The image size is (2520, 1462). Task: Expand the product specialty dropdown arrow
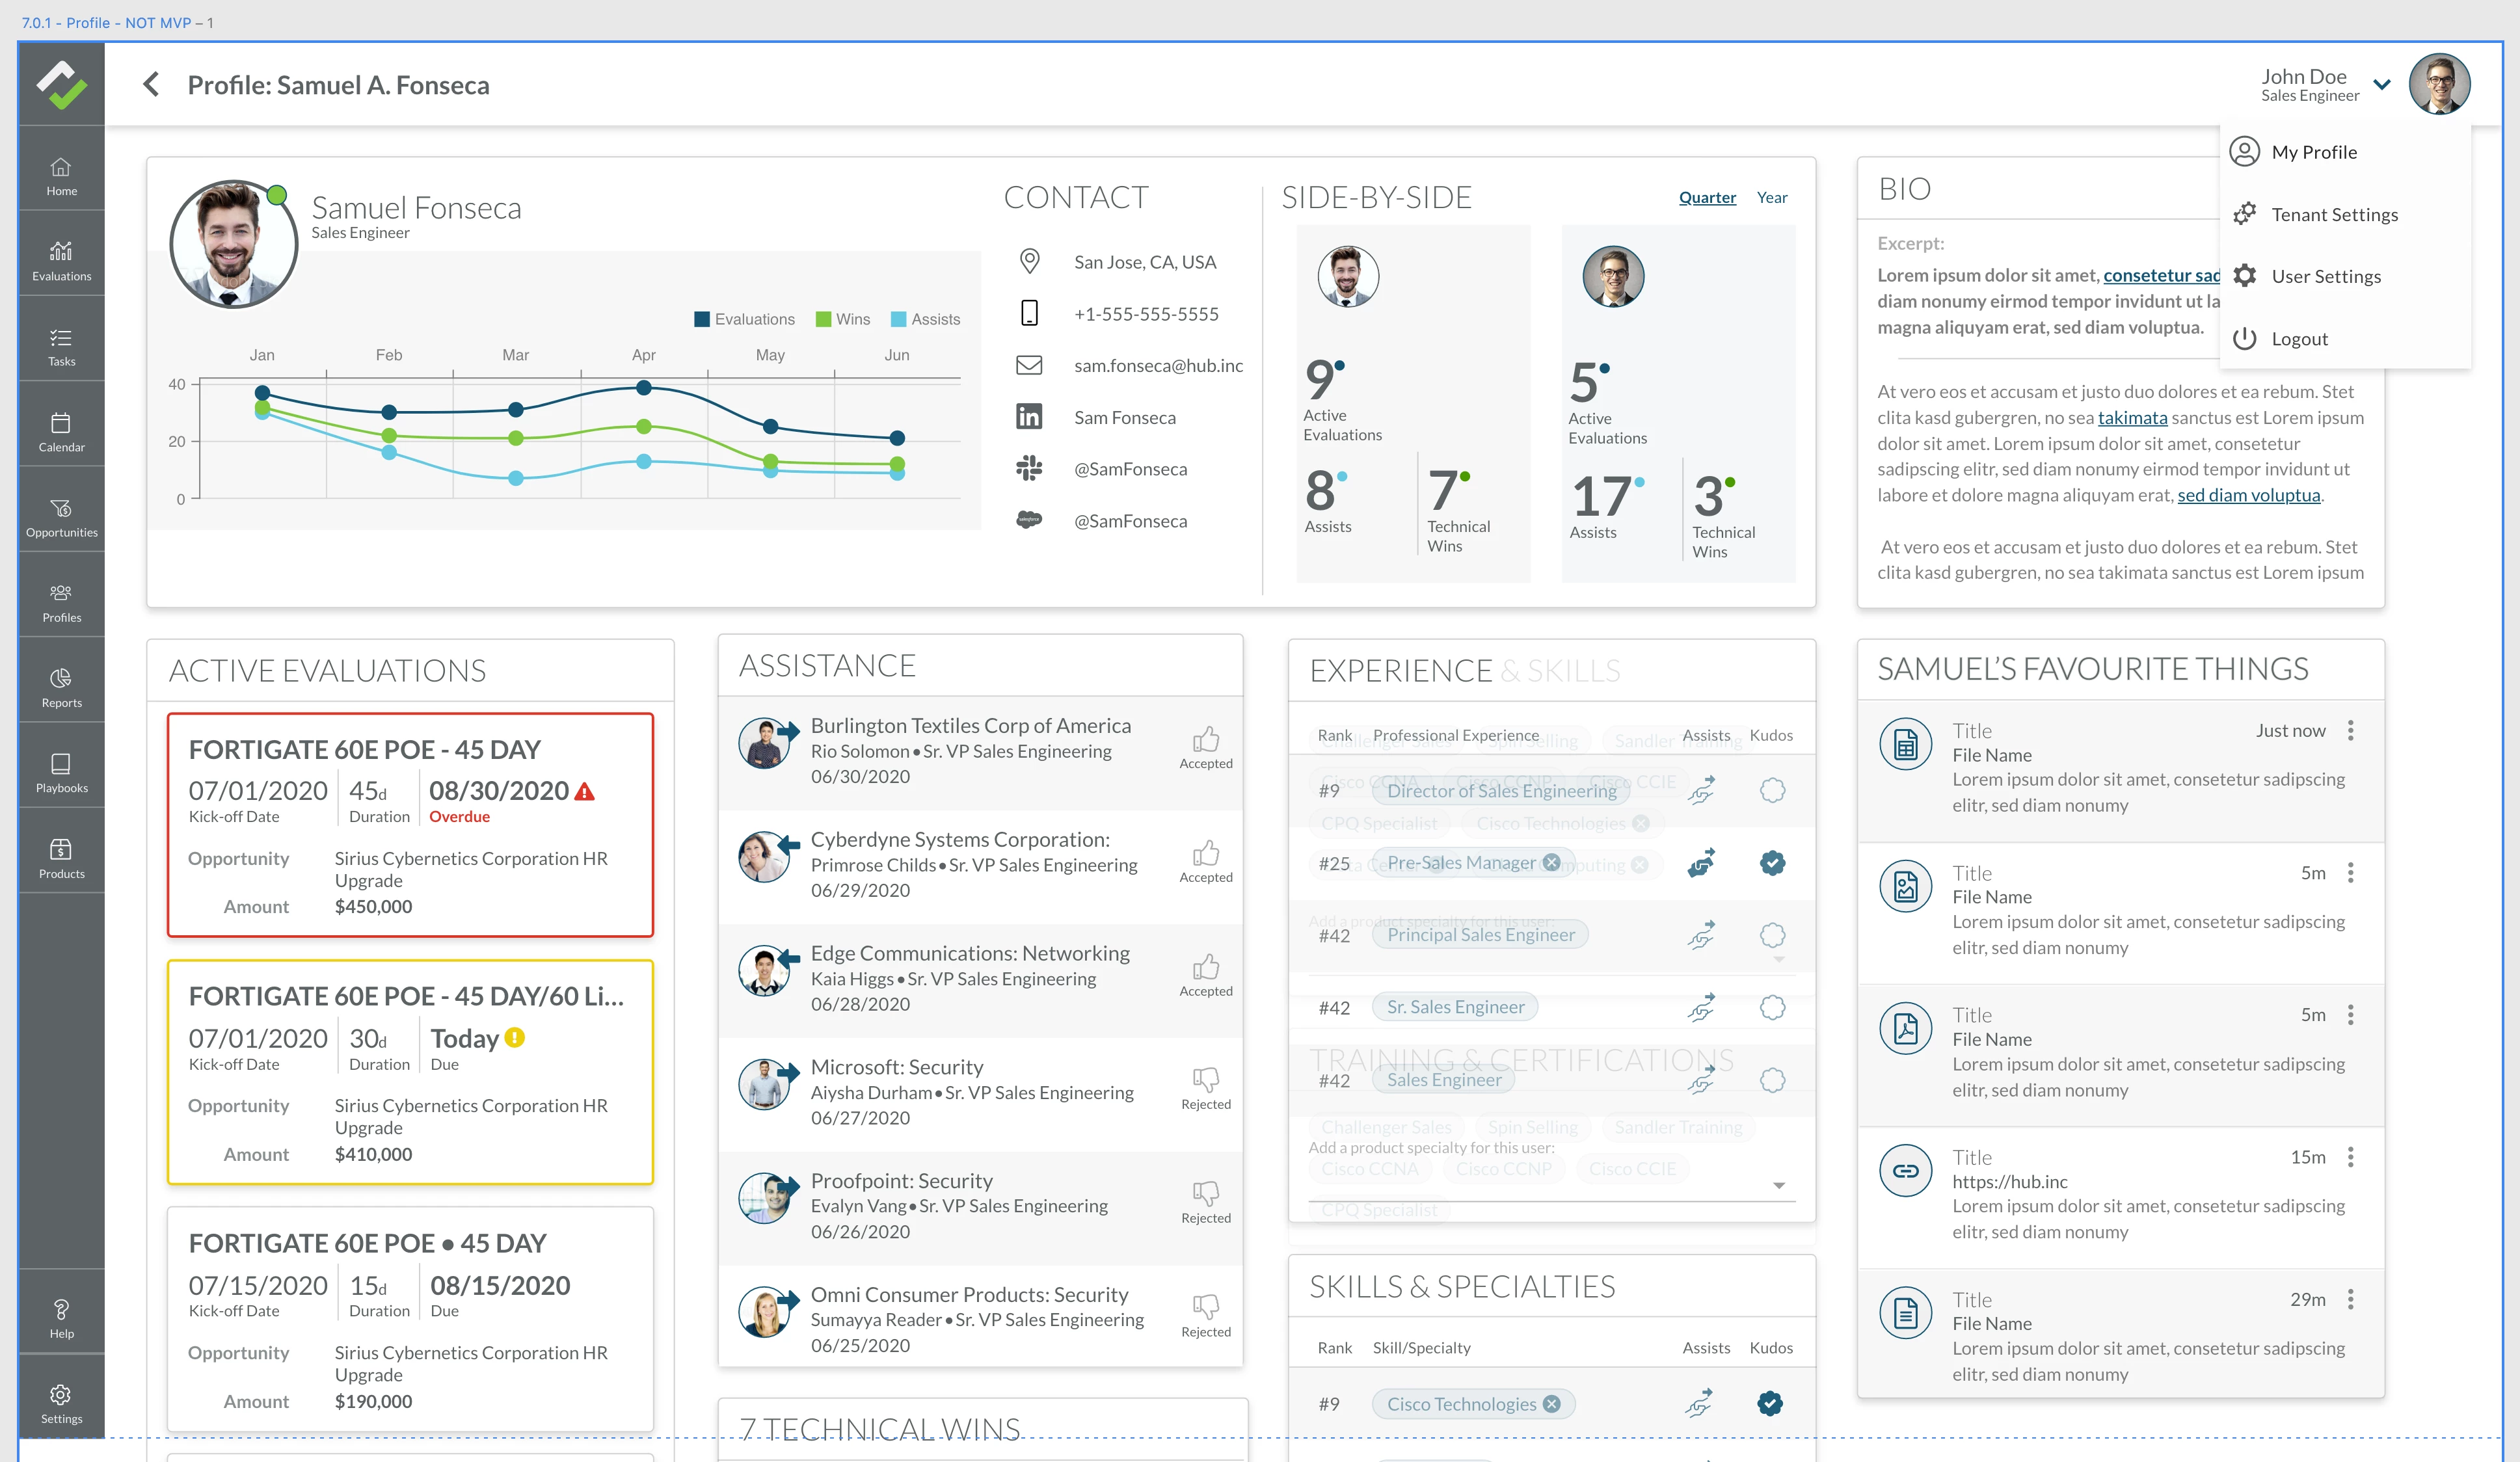coord(1779,1186)
